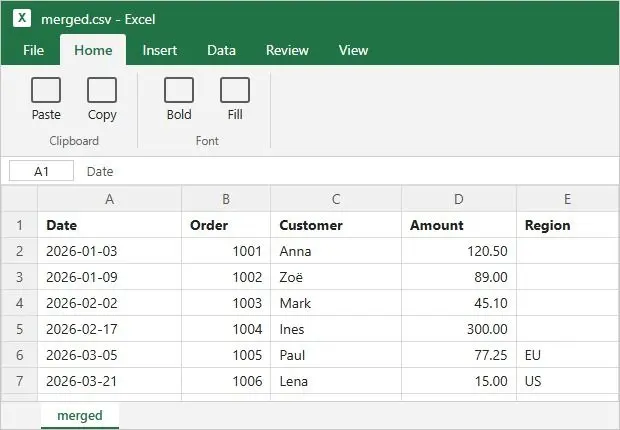Select cell with date 2026-02-17
The width and height of the screenshot is (620, 430).
tap(110, 329)
